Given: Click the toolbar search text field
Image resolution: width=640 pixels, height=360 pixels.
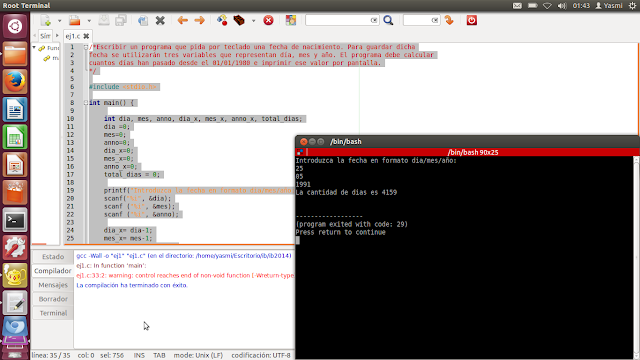Looking at the screenshot, I should (338, 20).
